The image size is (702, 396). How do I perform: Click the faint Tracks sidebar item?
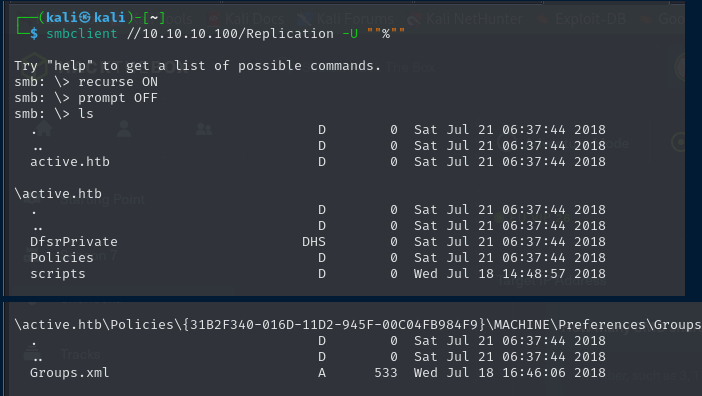click(81, 354)
